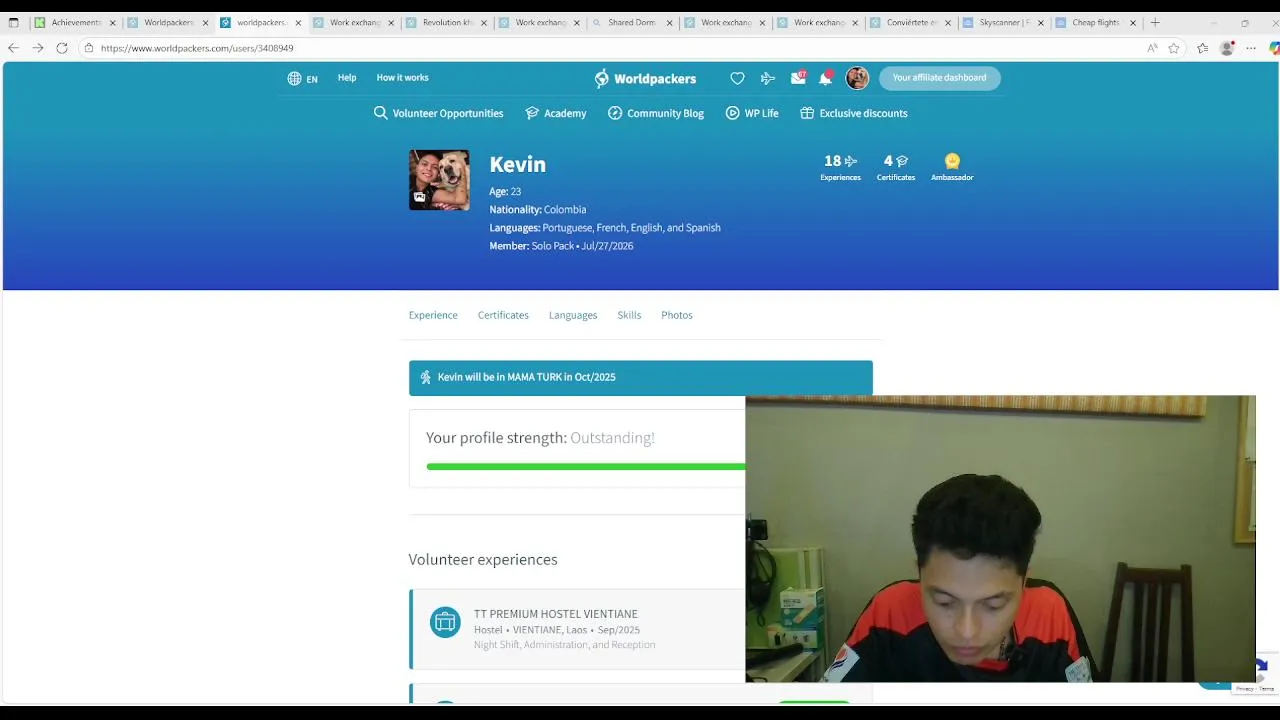Click the name Kevin heading
This screenshot has width=1280, height=720.
pos(517,164)
